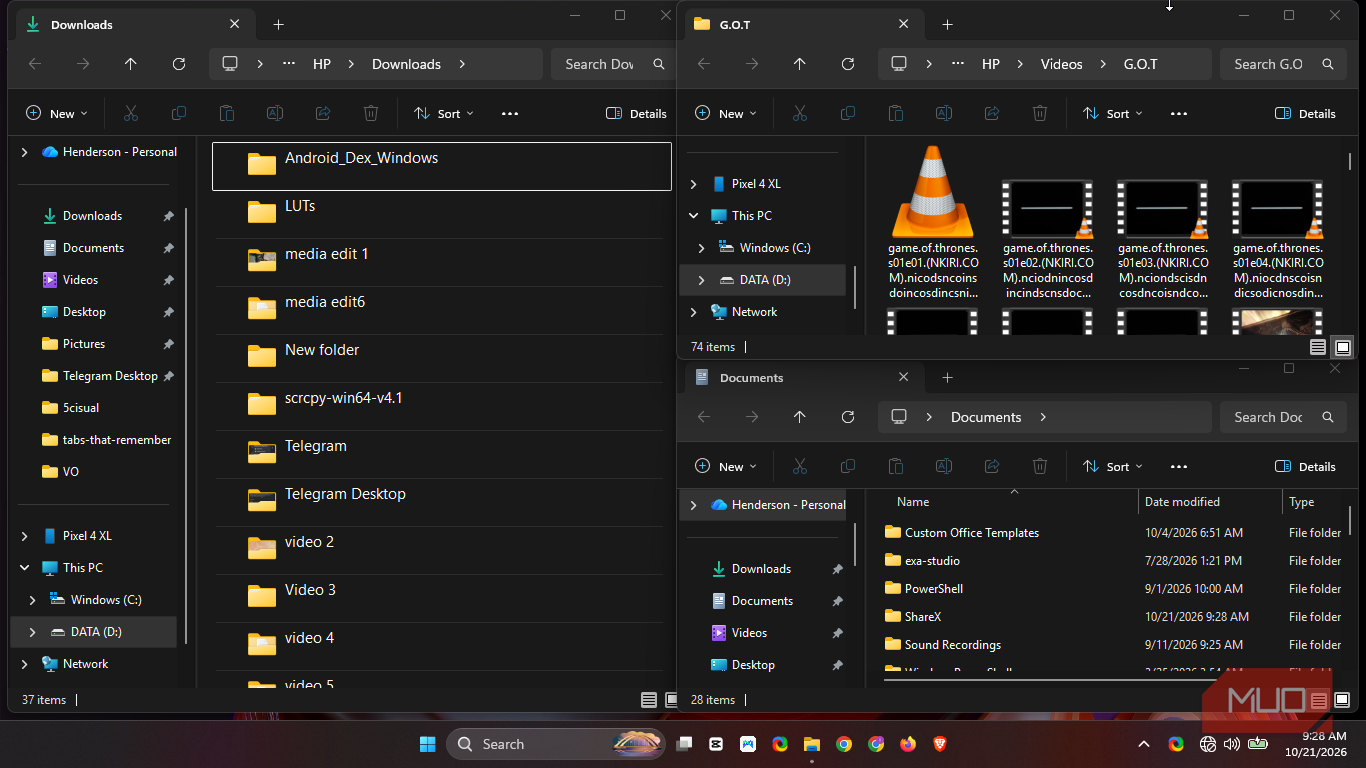Click search box in G.O.T window
The height and width of the screenshot is (768, 1366).
pos(1283,64)
